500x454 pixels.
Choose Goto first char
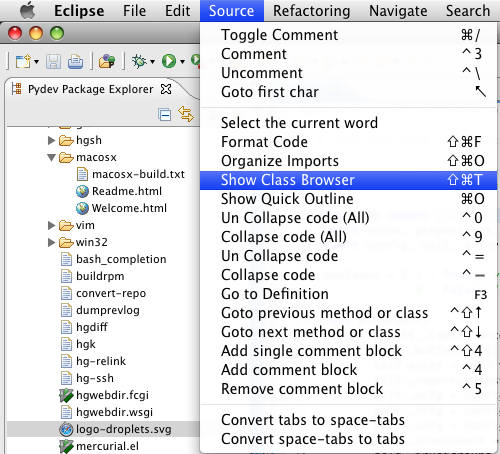tap(348, 92)
